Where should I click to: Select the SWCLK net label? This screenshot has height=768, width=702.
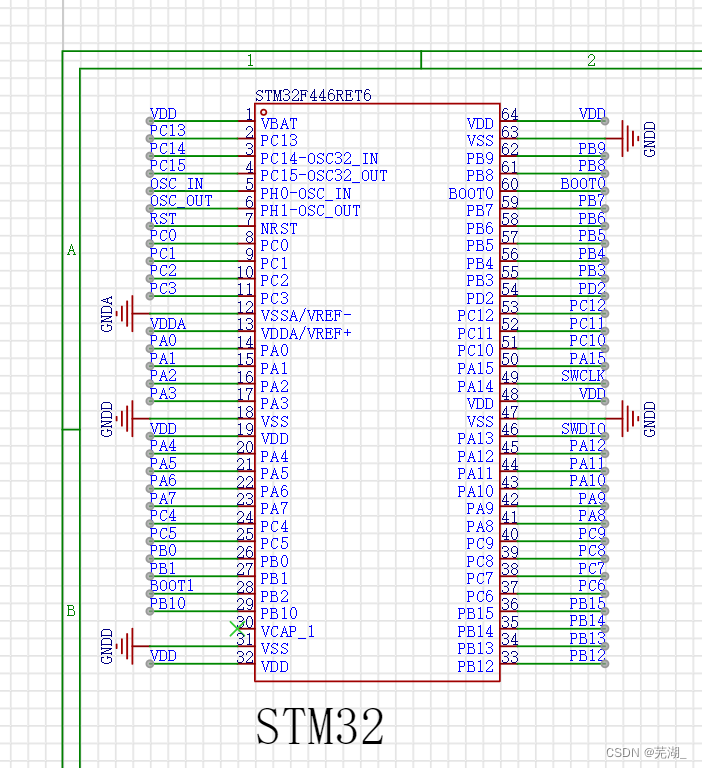click(583, 376)
